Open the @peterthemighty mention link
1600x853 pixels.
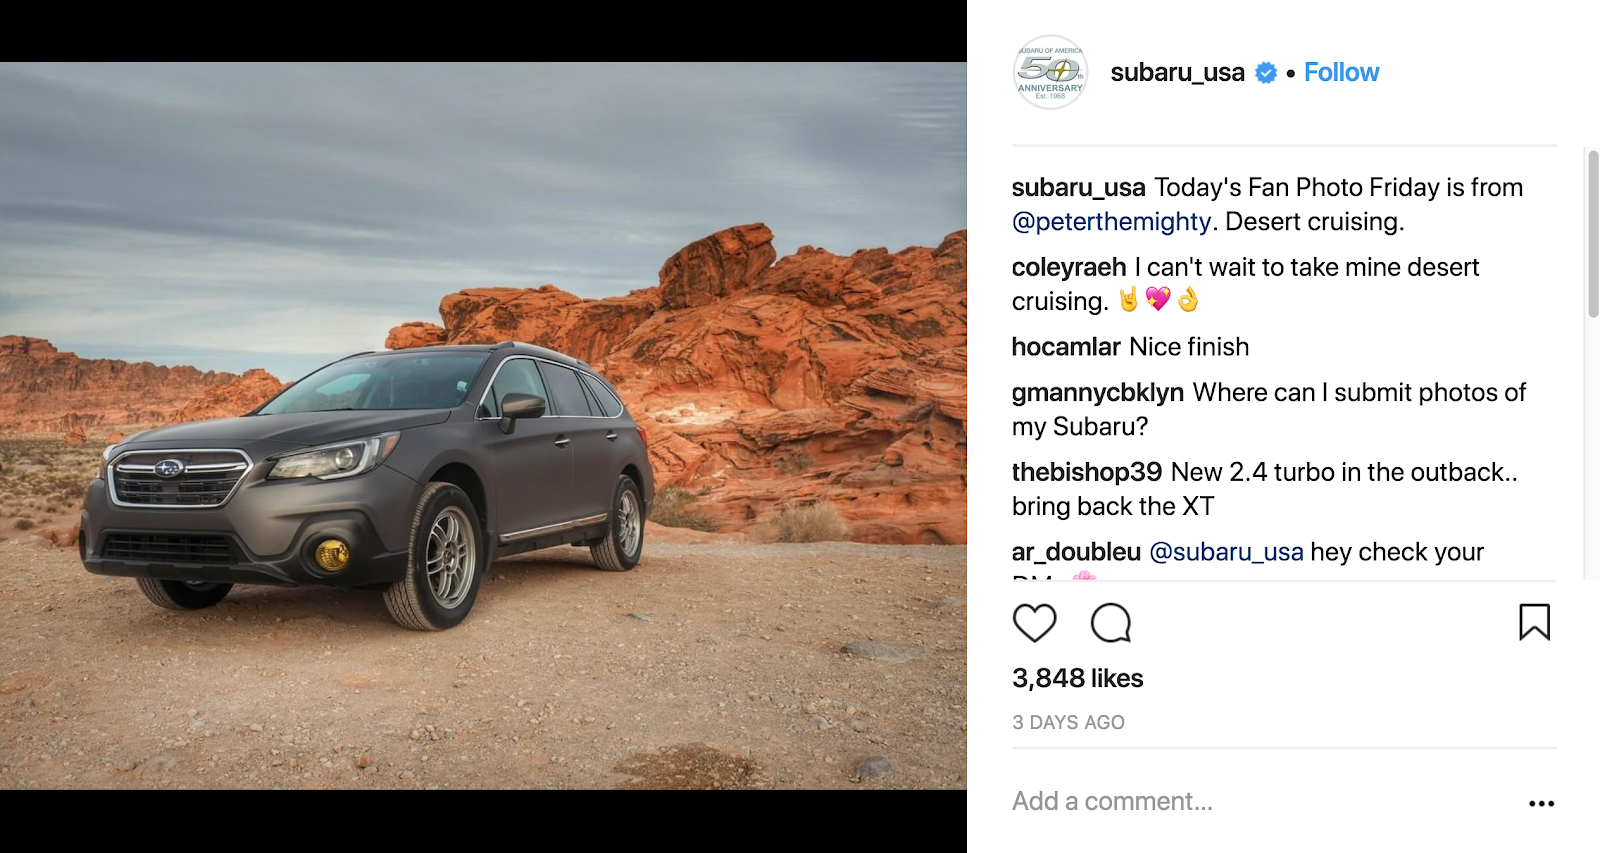tap(1111, 221)
